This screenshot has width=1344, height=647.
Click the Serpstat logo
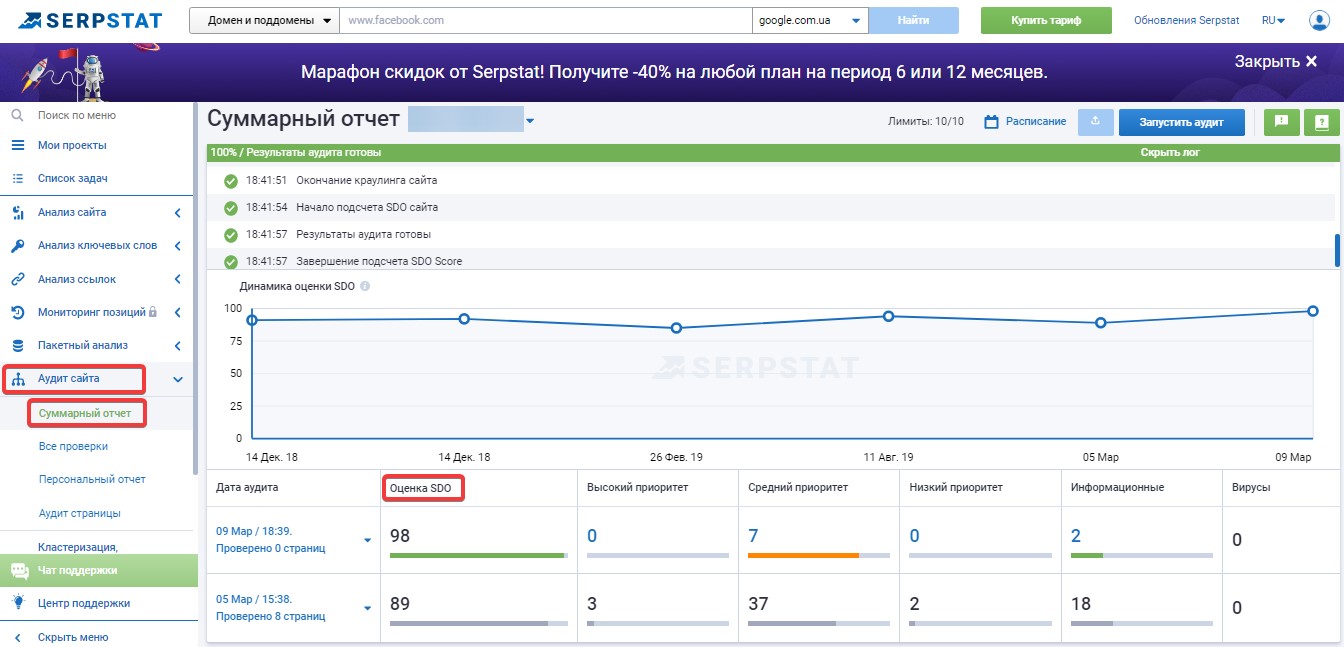[88, 20]
